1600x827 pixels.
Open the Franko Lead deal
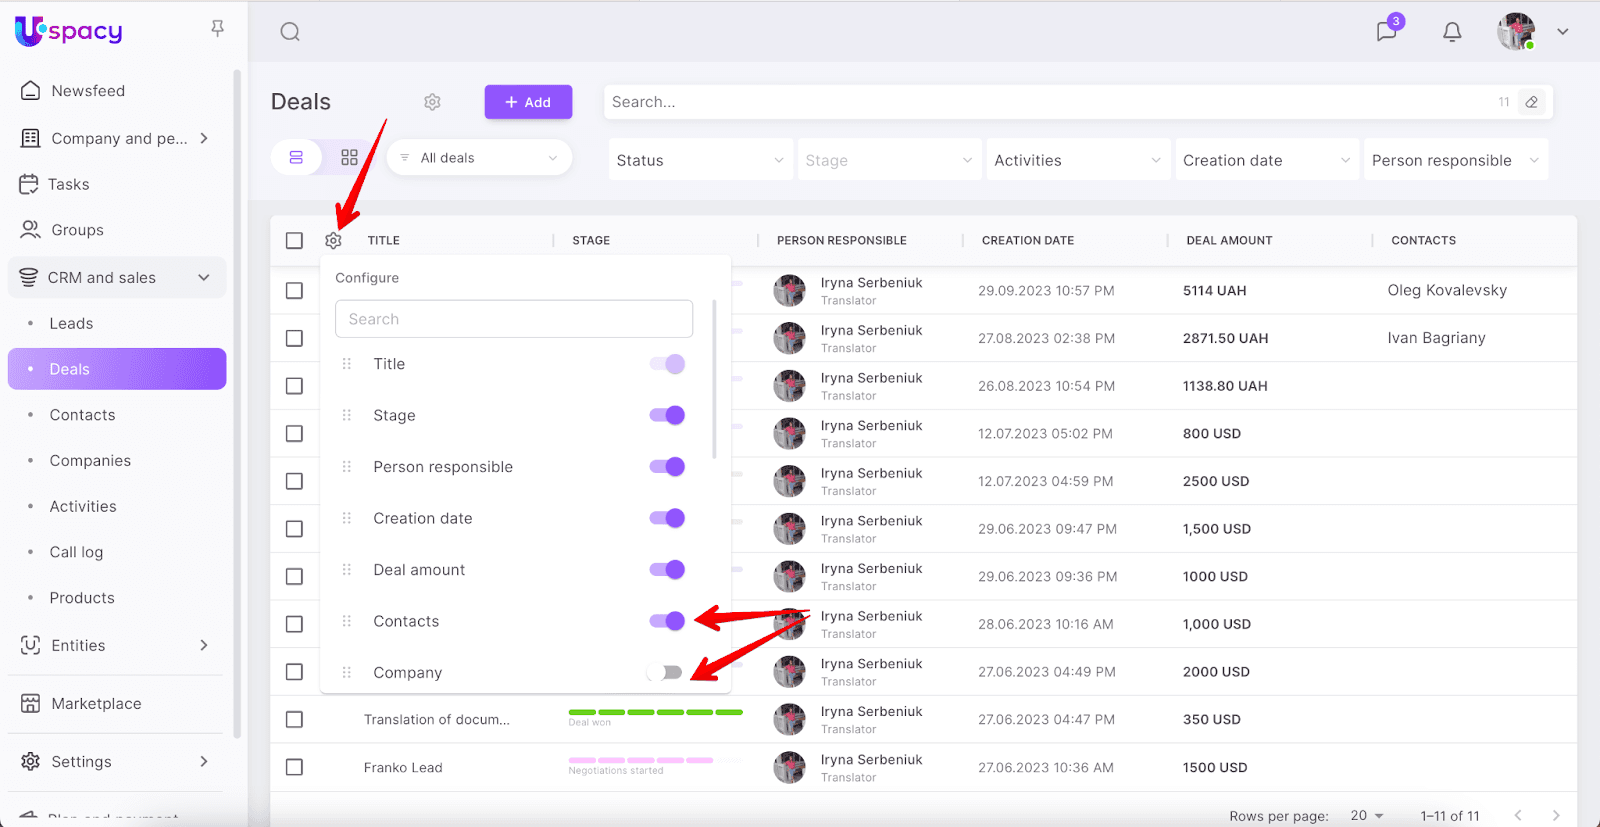pyautogui.click(x=403, y=768)
